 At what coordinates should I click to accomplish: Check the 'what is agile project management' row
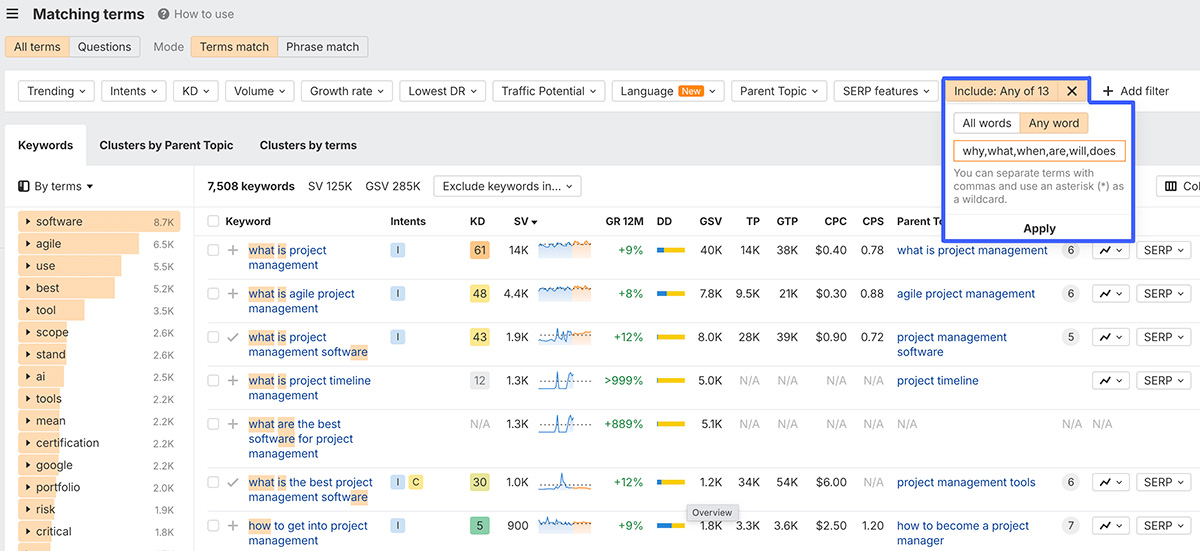pos(213,294)
